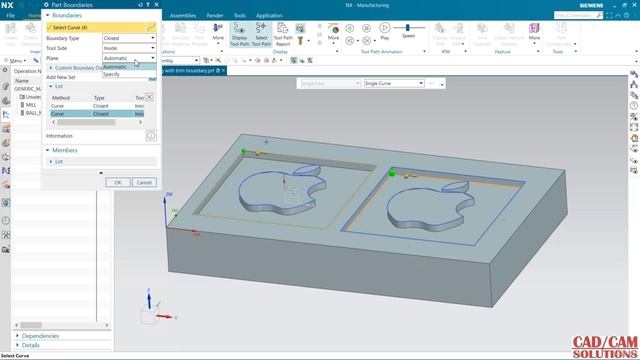Close the trim boundary.prt document tab
The width and height of the screenshot is (640, 360).
click(223, 71)
